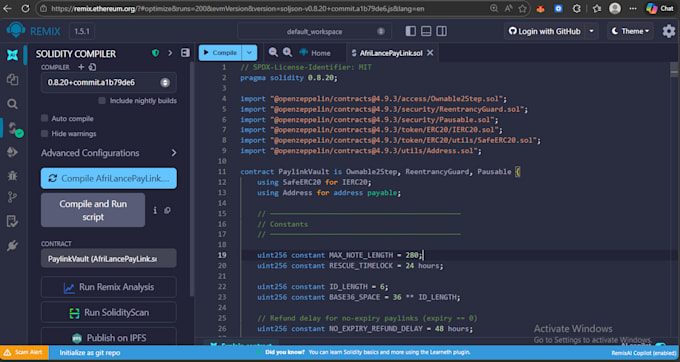680x362 pixels.
Task: Toggle the left side panel layout icon
Action: coord(410,31)
